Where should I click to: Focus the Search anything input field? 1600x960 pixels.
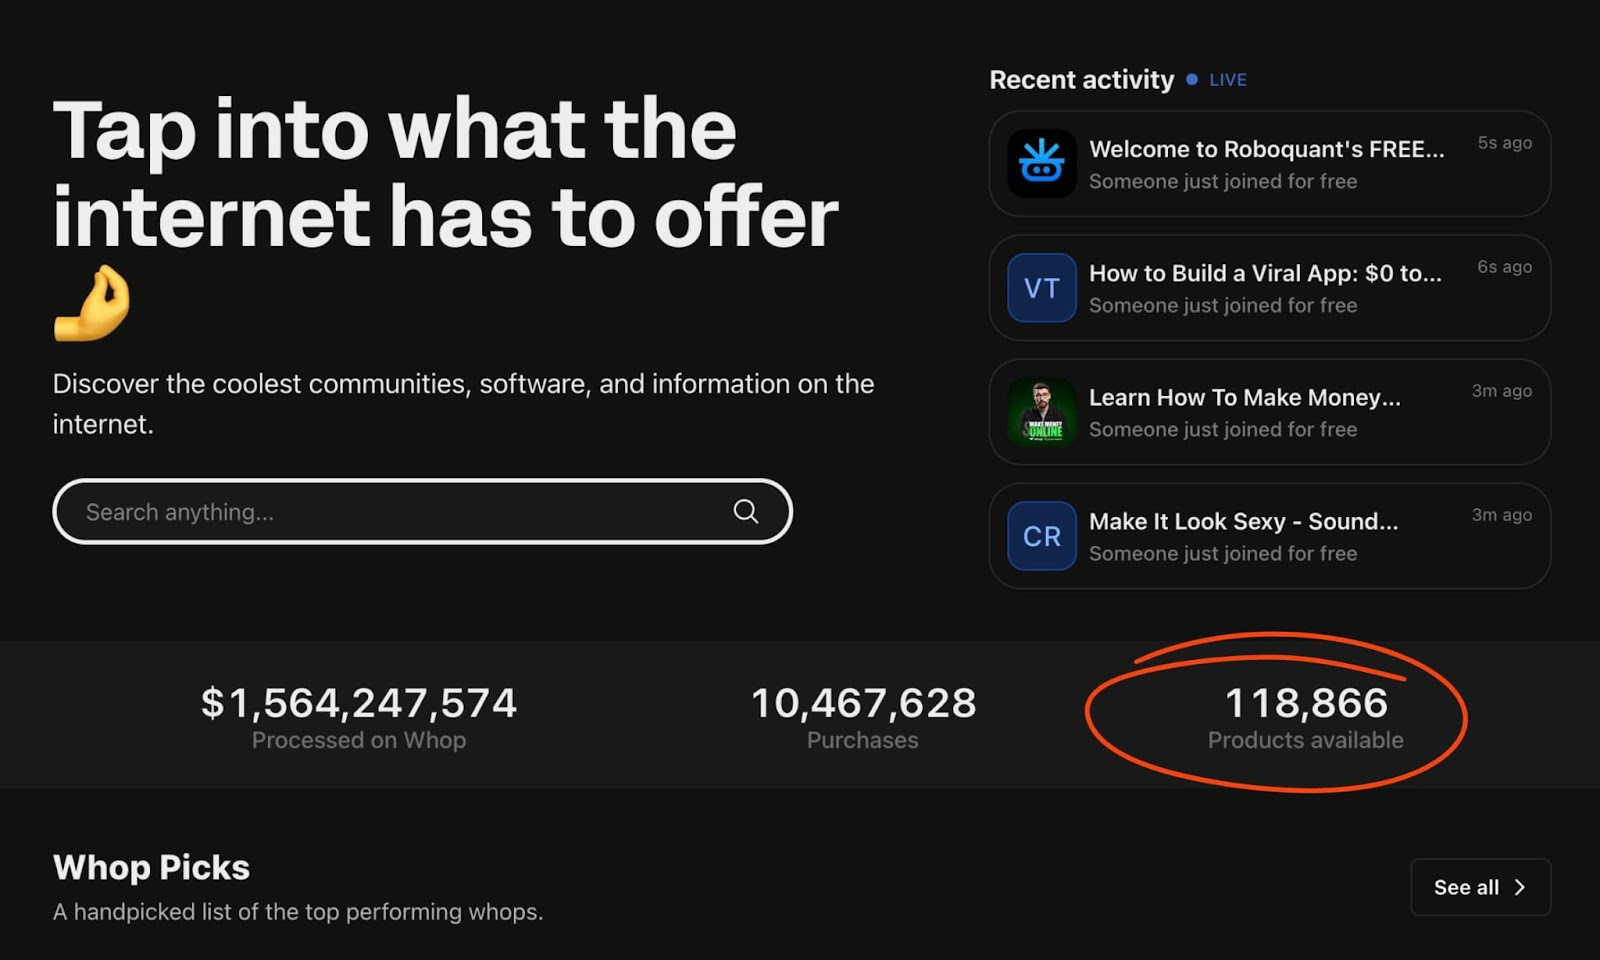tap(422, 512)
